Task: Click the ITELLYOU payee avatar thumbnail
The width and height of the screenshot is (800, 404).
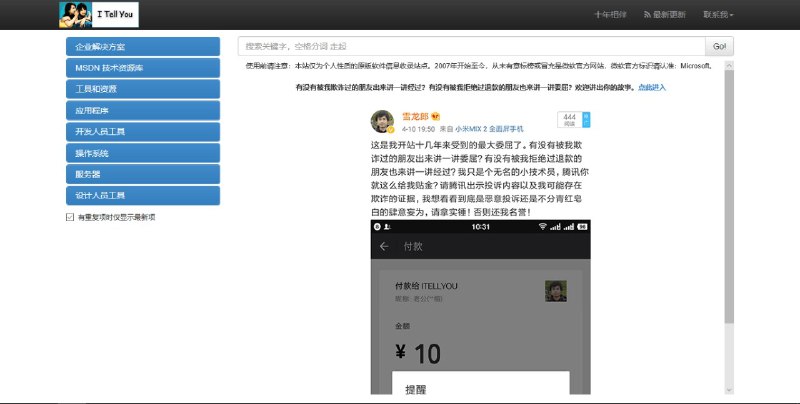Action: coord(556,291)
